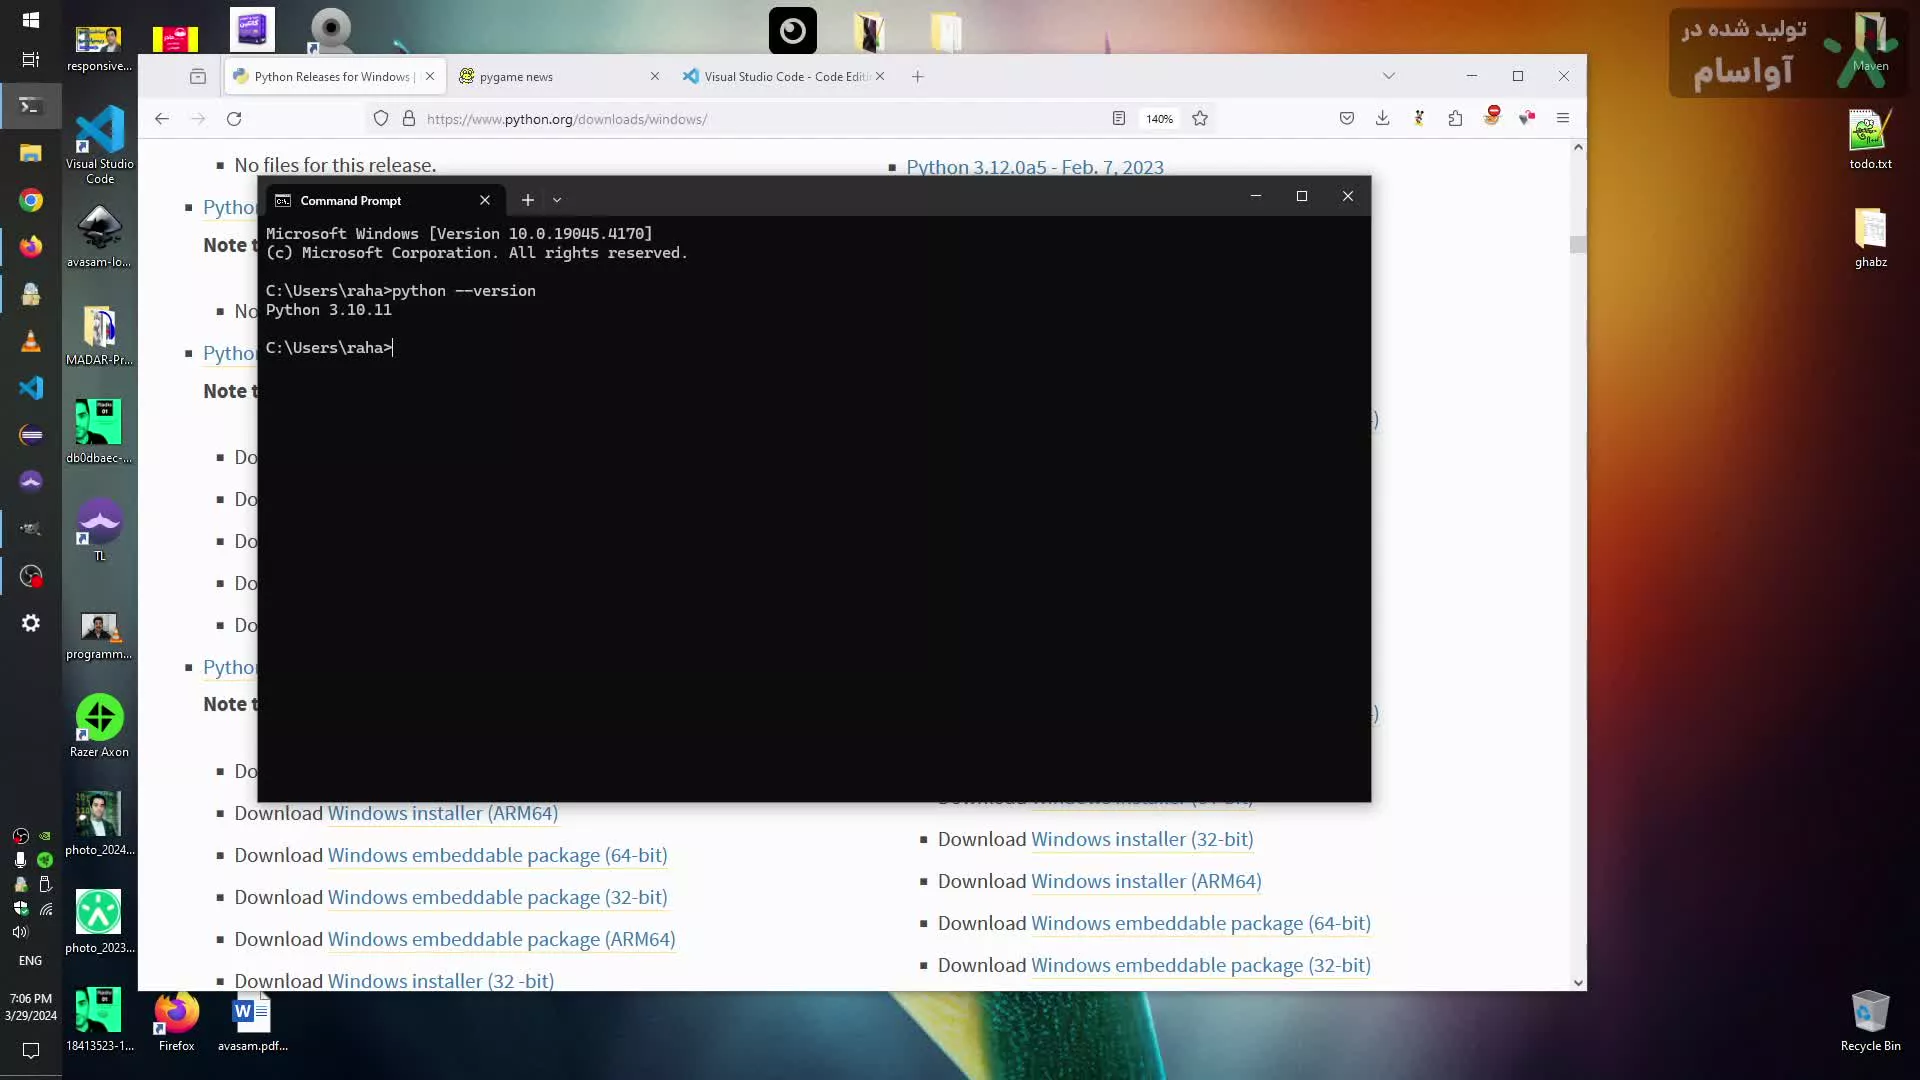Click the Firefox forward arrow

(x=198, y=119)
